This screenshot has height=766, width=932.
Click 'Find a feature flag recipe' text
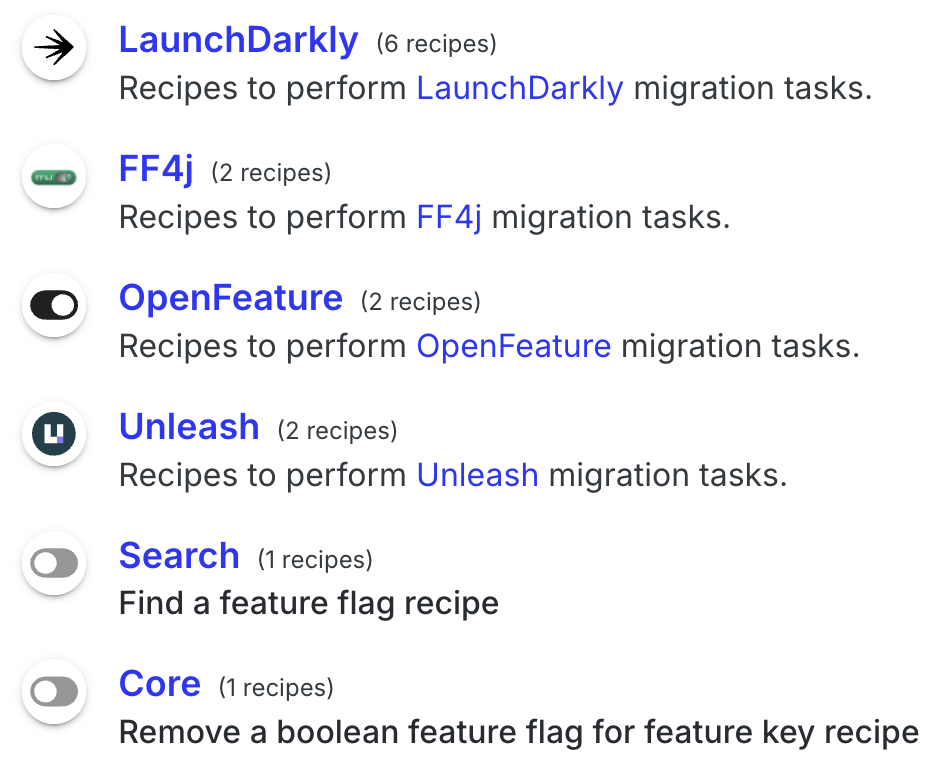click(308, 604)
